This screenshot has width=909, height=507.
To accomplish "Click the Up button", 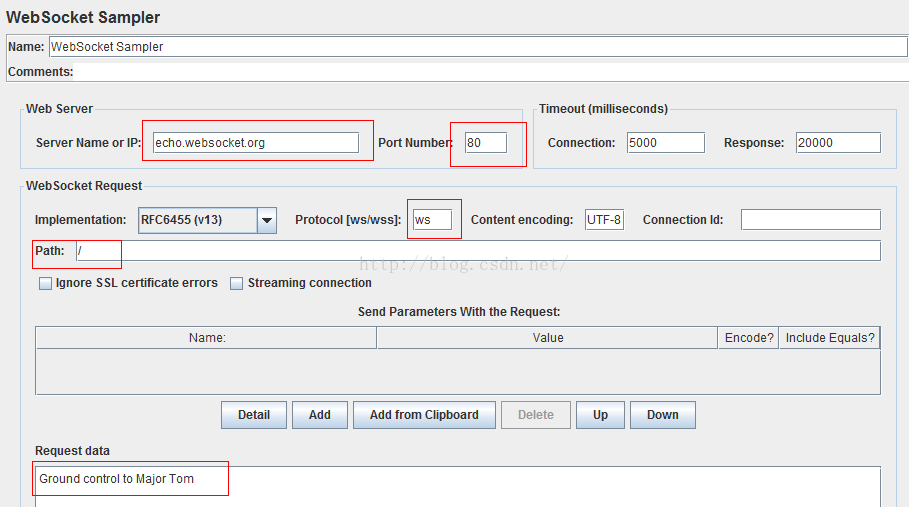I will 600,415.
